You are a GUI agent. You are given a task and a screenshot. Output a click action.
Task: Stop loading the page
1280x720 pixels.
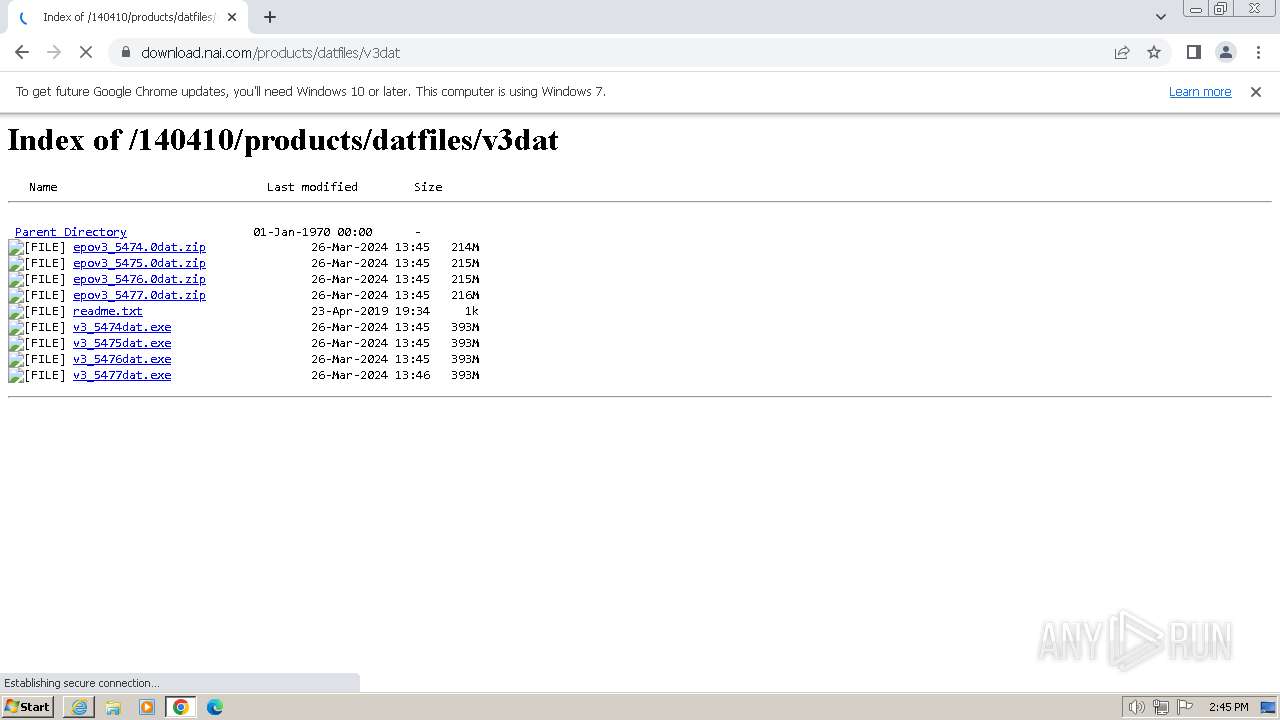coord(86,52)
